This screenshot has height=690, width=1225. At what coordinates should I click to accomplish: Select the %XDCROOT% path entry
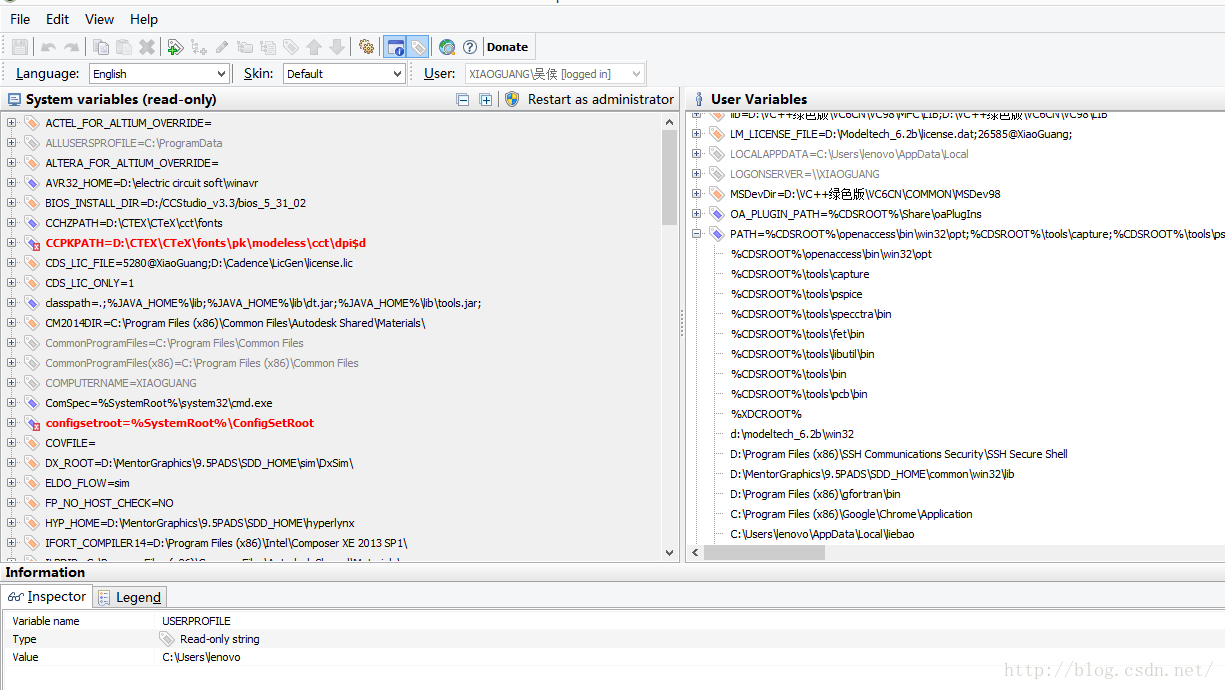(766, 414)
